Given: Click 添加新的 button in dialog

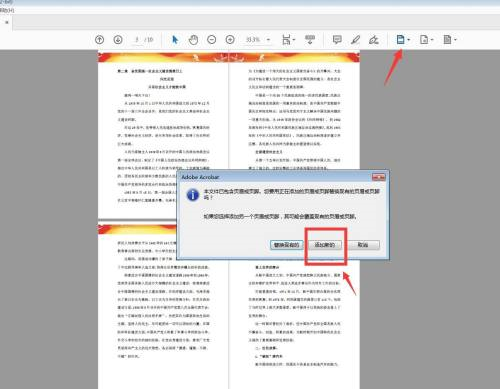Looking at the screenshot, I should (x=325, y=245).
